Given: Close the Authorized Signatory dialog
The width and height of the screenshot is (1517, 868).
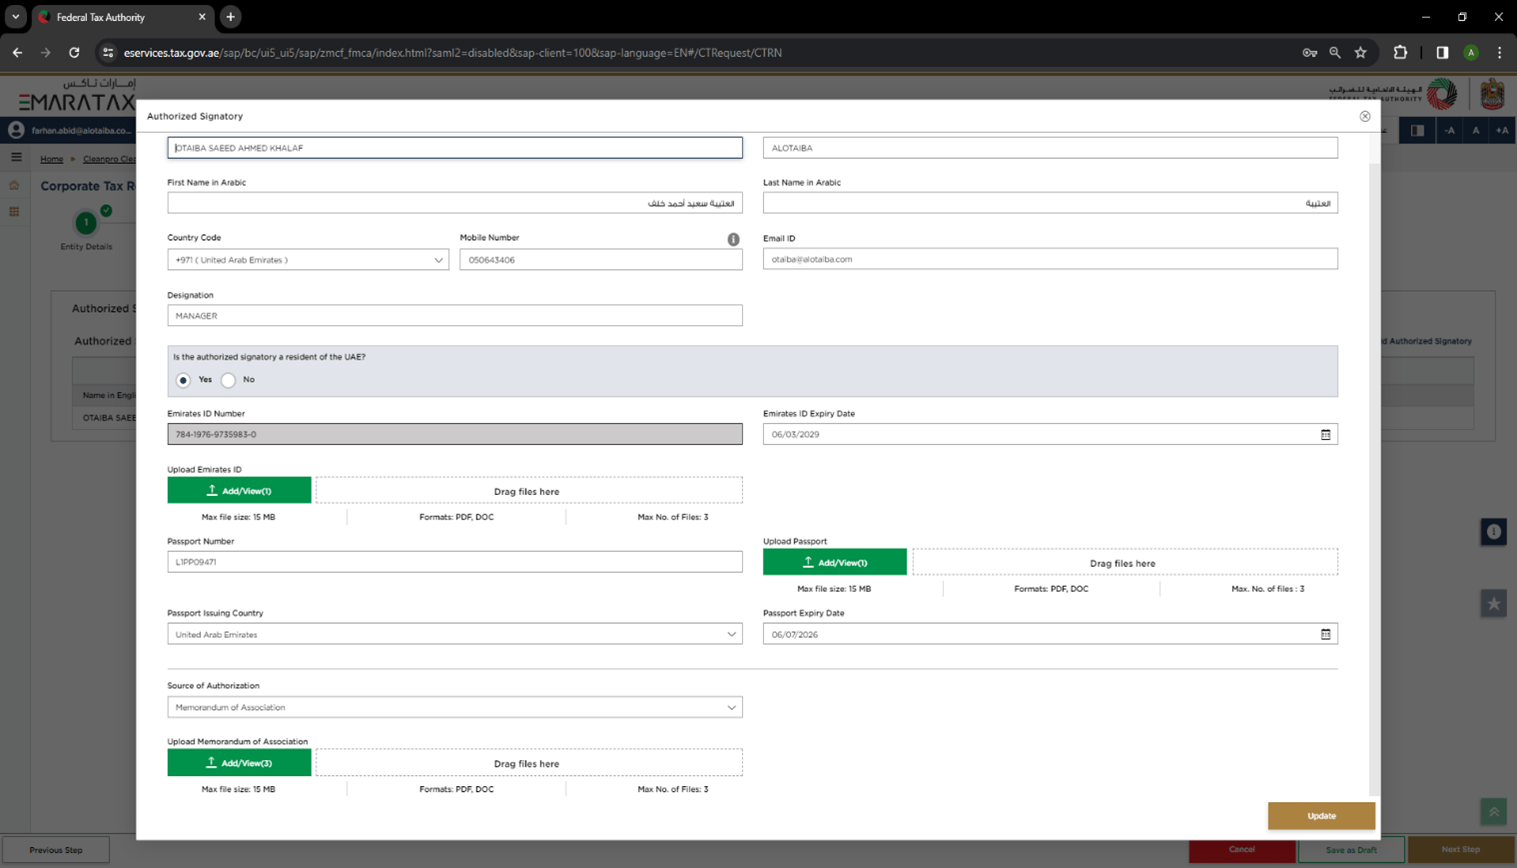Looking at the screenshot, I should (1365, 116).
